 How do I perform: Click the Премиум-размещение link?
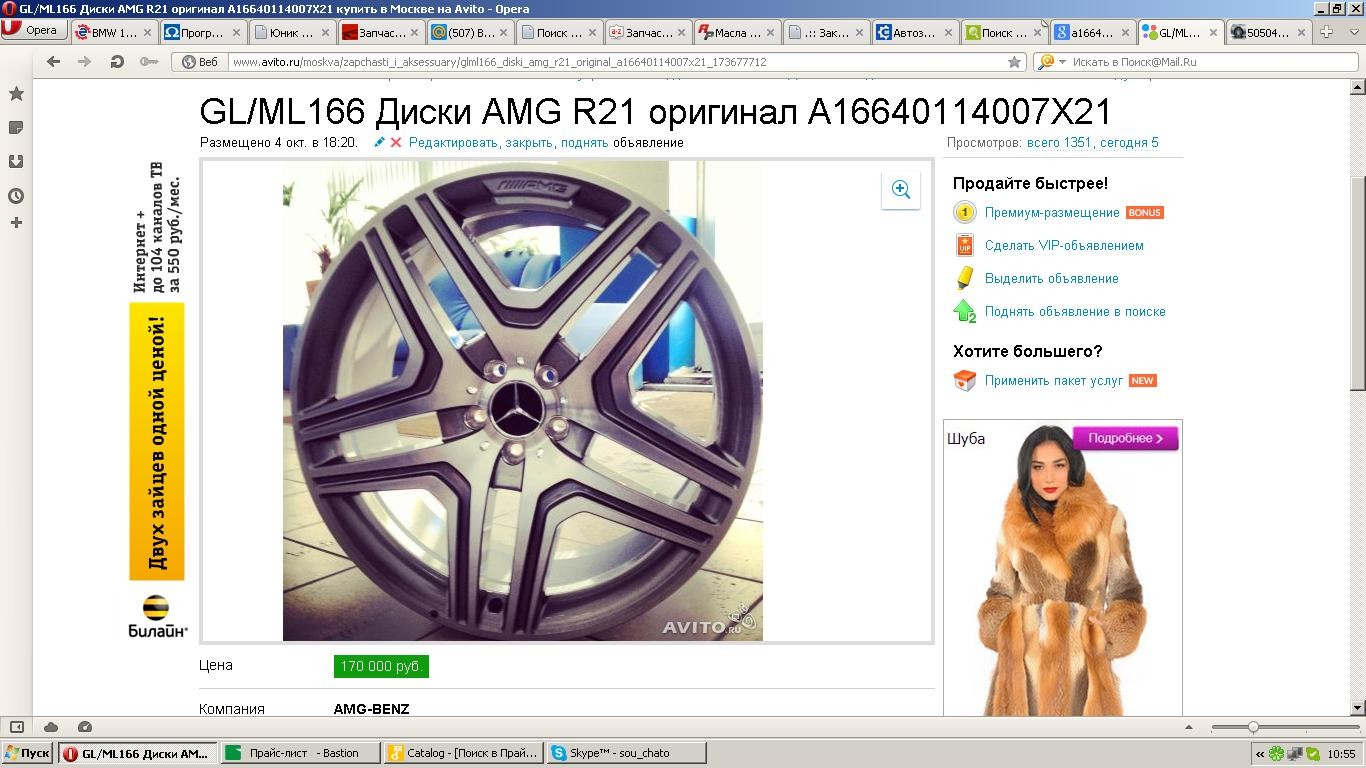pos(1051,213)
